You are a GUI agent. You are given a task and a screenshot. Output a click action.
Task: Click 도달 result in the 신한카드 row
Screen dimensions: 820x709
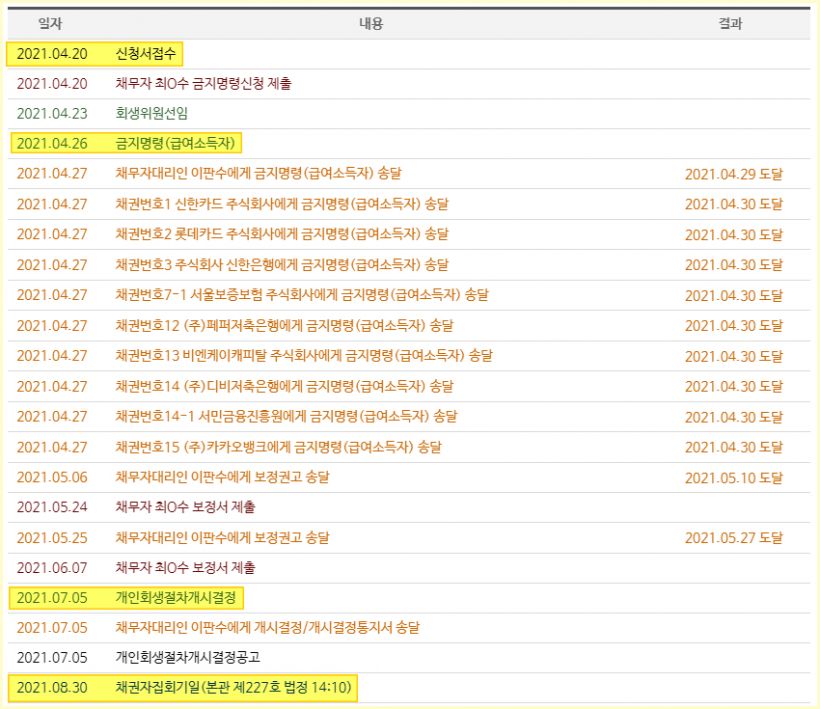coord(734,204)
